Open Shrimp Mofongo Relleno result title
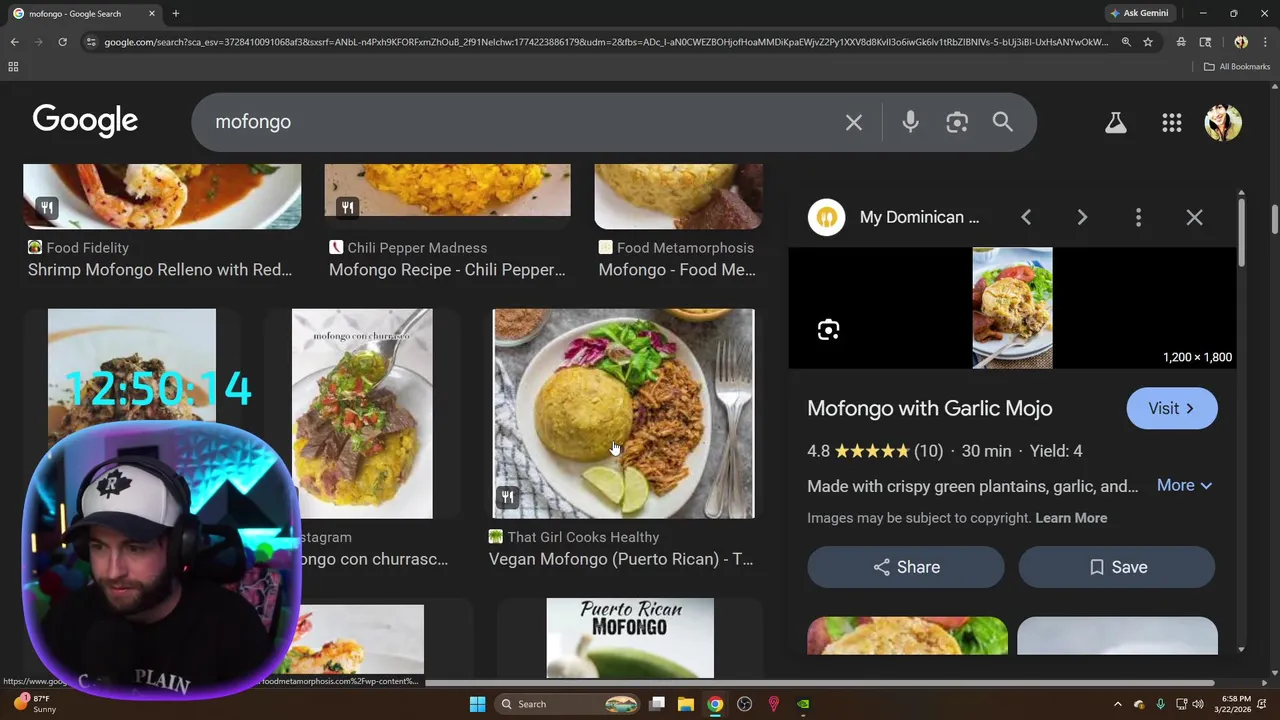This screenshot has width=1280, height=720. click(160, 269)
